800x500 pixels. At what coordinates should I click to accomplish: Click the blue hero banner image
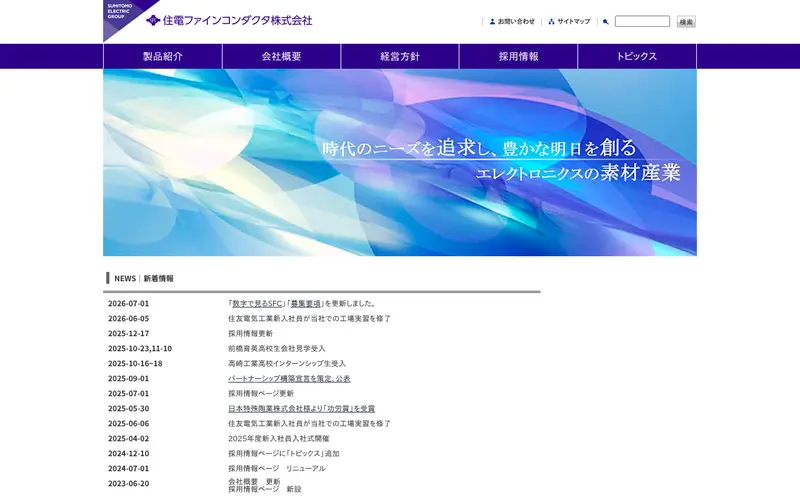click(x=400, y=162)
